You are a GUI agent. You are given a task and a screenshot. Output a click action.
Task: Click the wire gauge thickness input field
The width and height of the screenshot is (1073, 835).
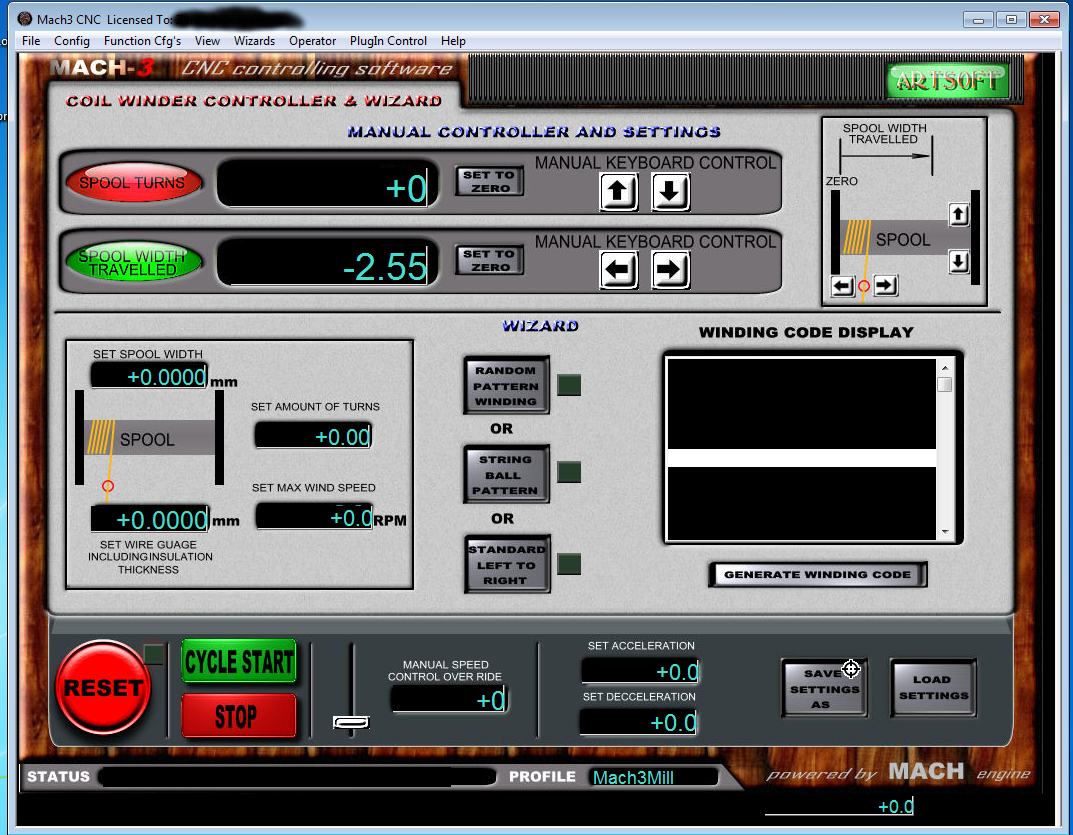click(x=149, y=519)
